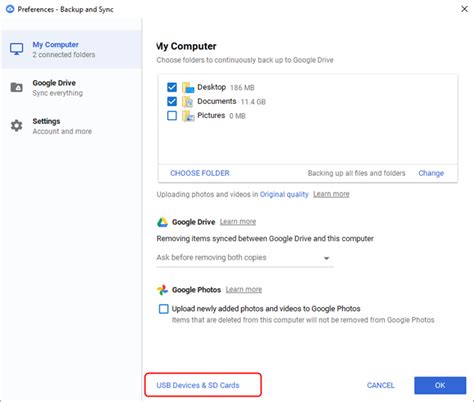Open USB Devices & SD Cards link
474x402 pixels.
[198, 385]
